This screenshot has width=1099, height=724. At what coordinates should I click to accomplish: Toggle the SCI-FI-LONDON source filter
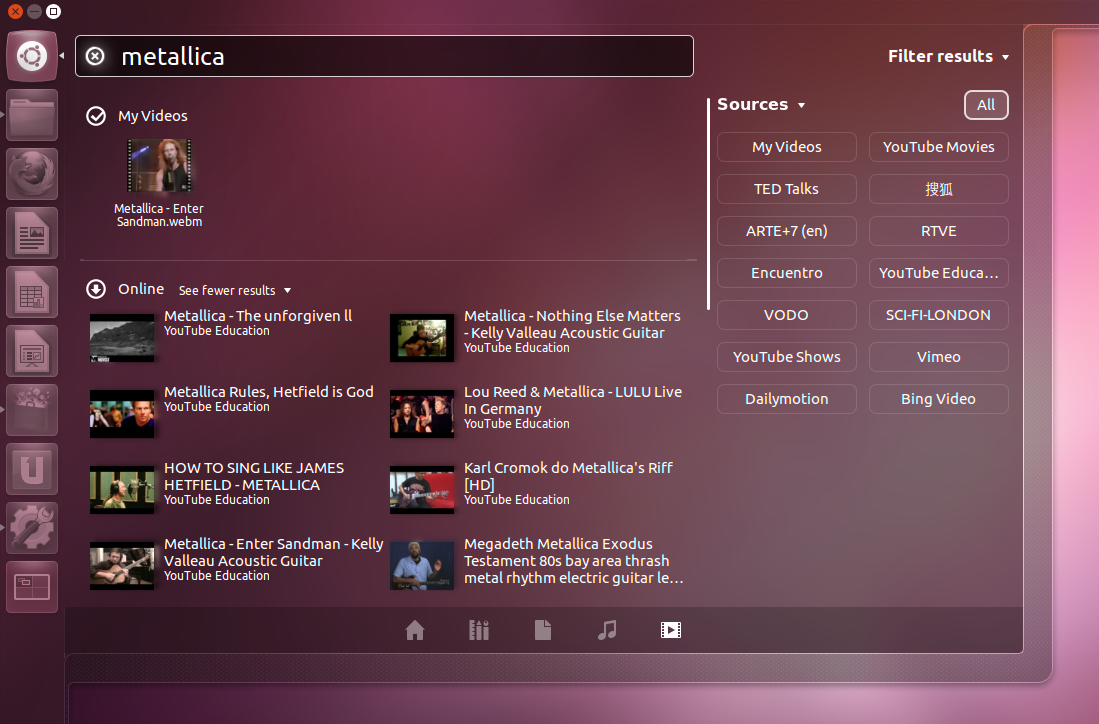tap(938, 315)
